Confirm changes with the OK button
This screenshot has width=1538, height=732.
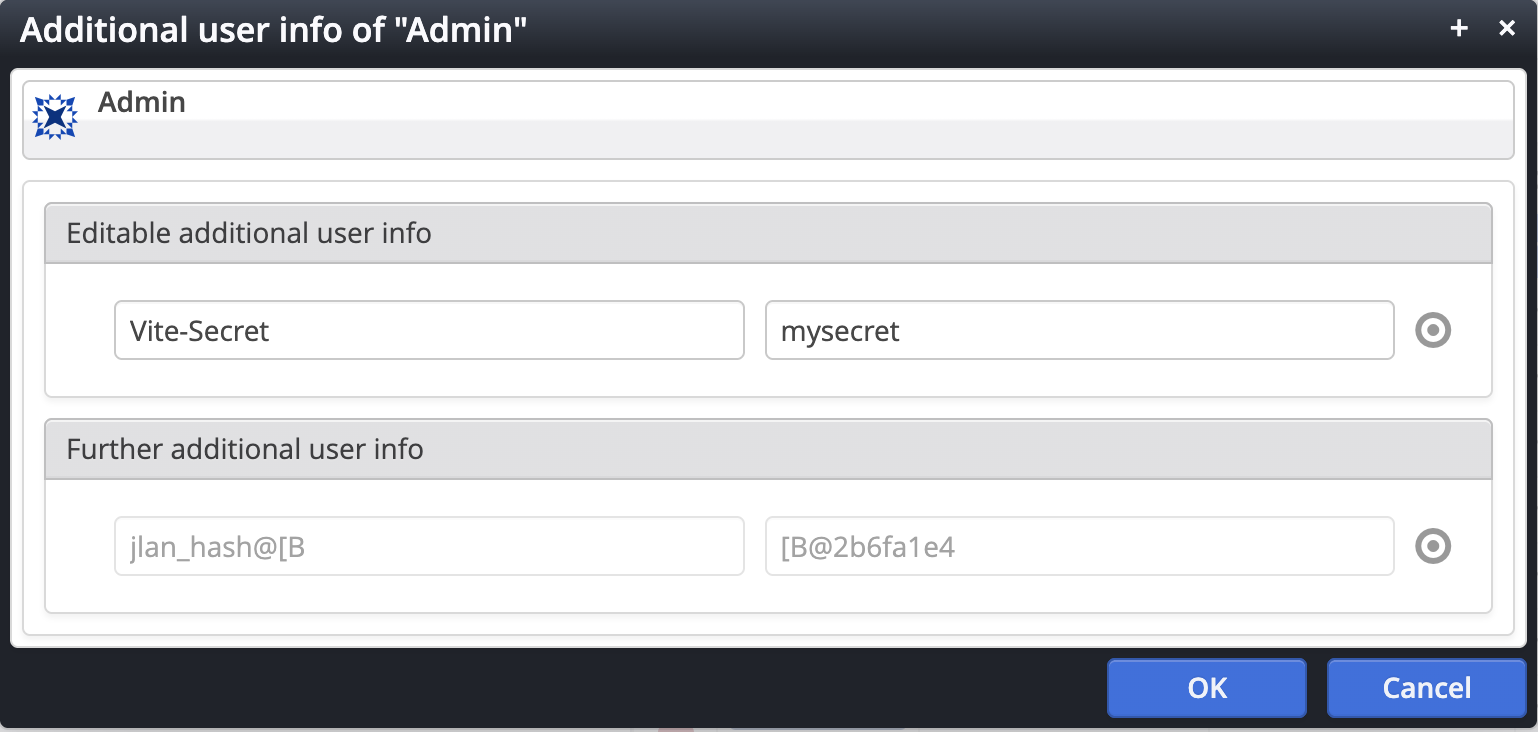tap(1206, 688)
